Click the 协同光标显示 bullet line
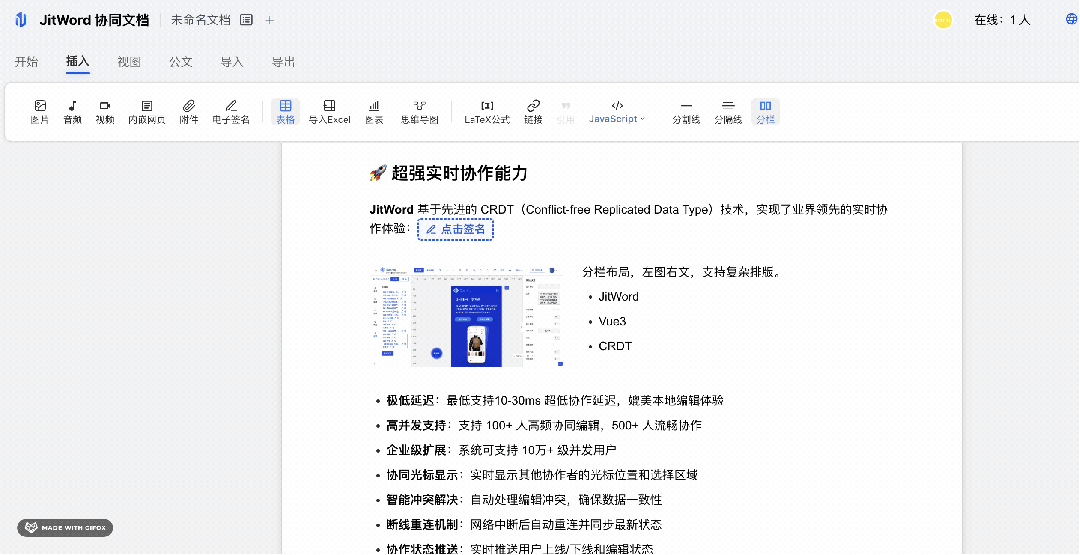Viewport: 1080px width, 555px height. pyautogui.click(x=542, y=475)
